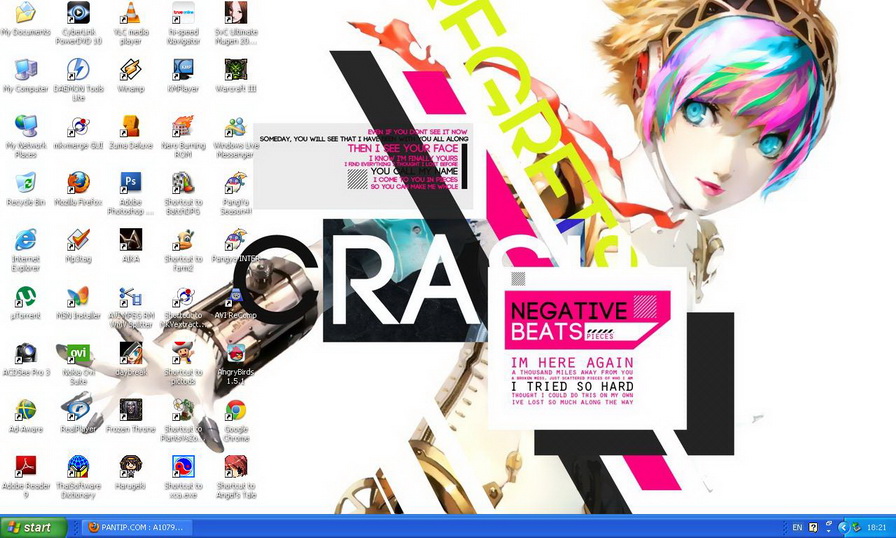Open the yin-yang shortcut icon
The height and width of the screenshot is (538, 896).
click(183, 466)
